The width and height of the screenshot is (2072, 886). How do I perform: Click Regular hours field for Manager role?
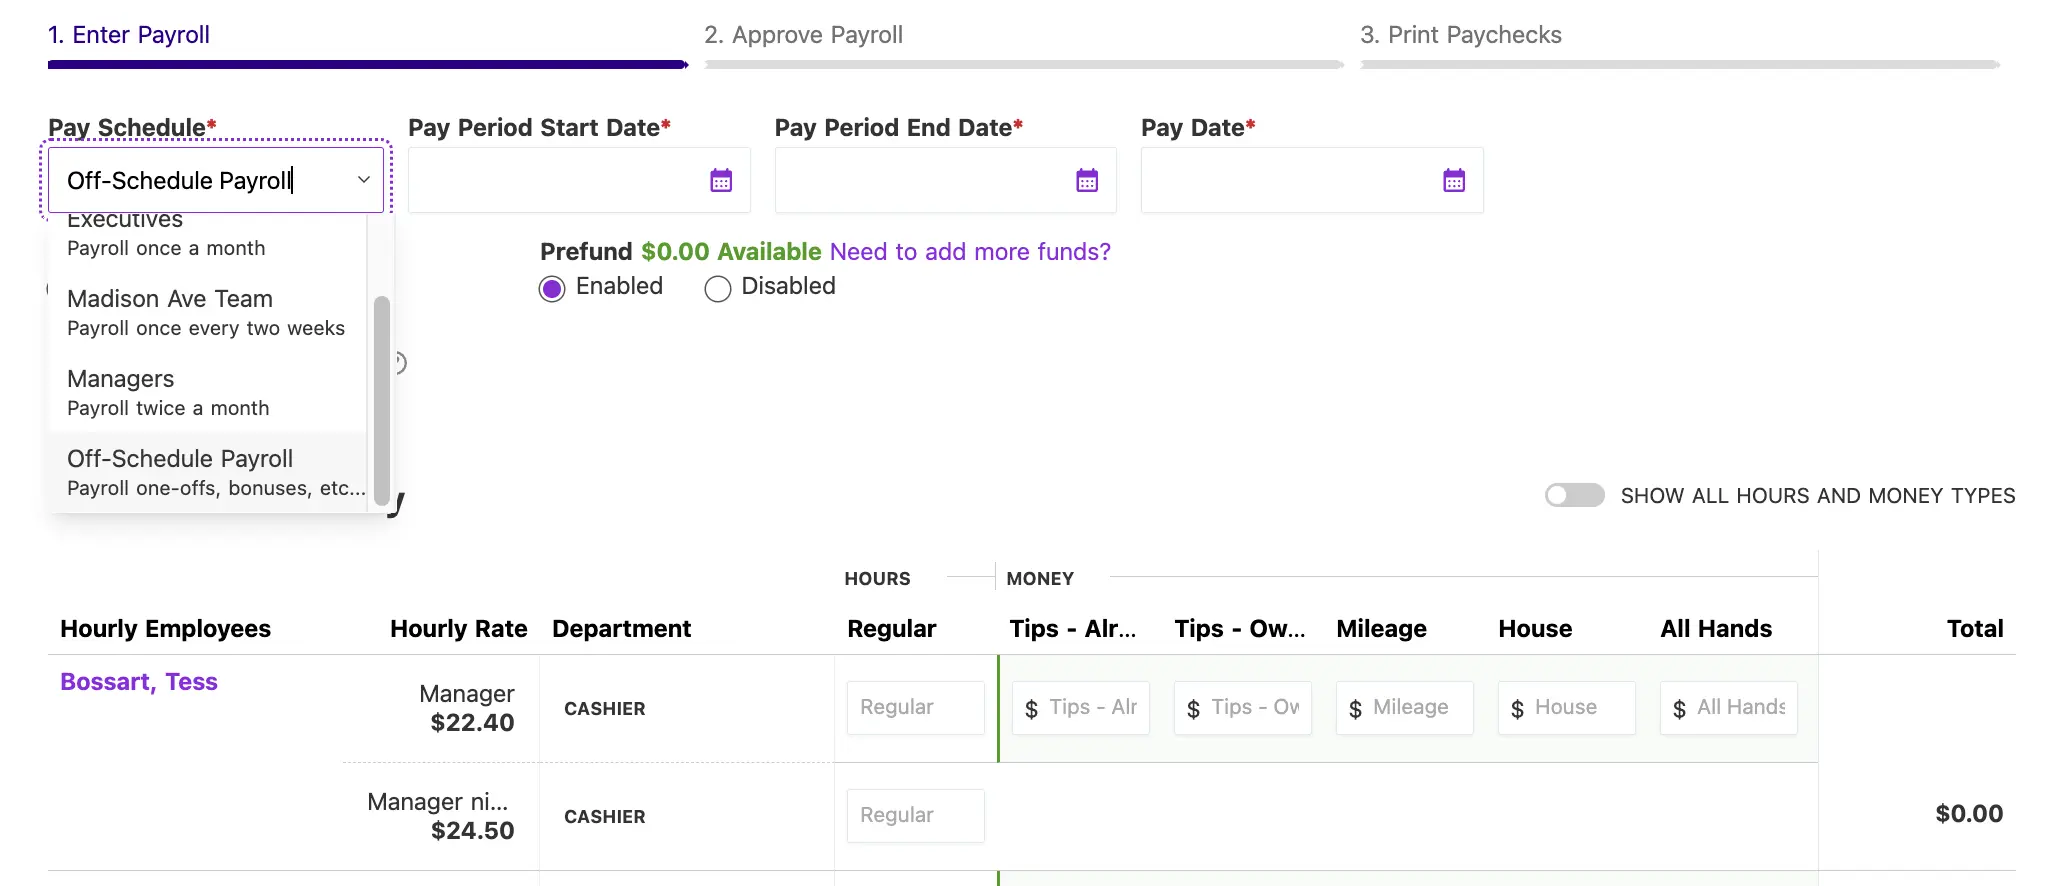[x=915, y=708]
